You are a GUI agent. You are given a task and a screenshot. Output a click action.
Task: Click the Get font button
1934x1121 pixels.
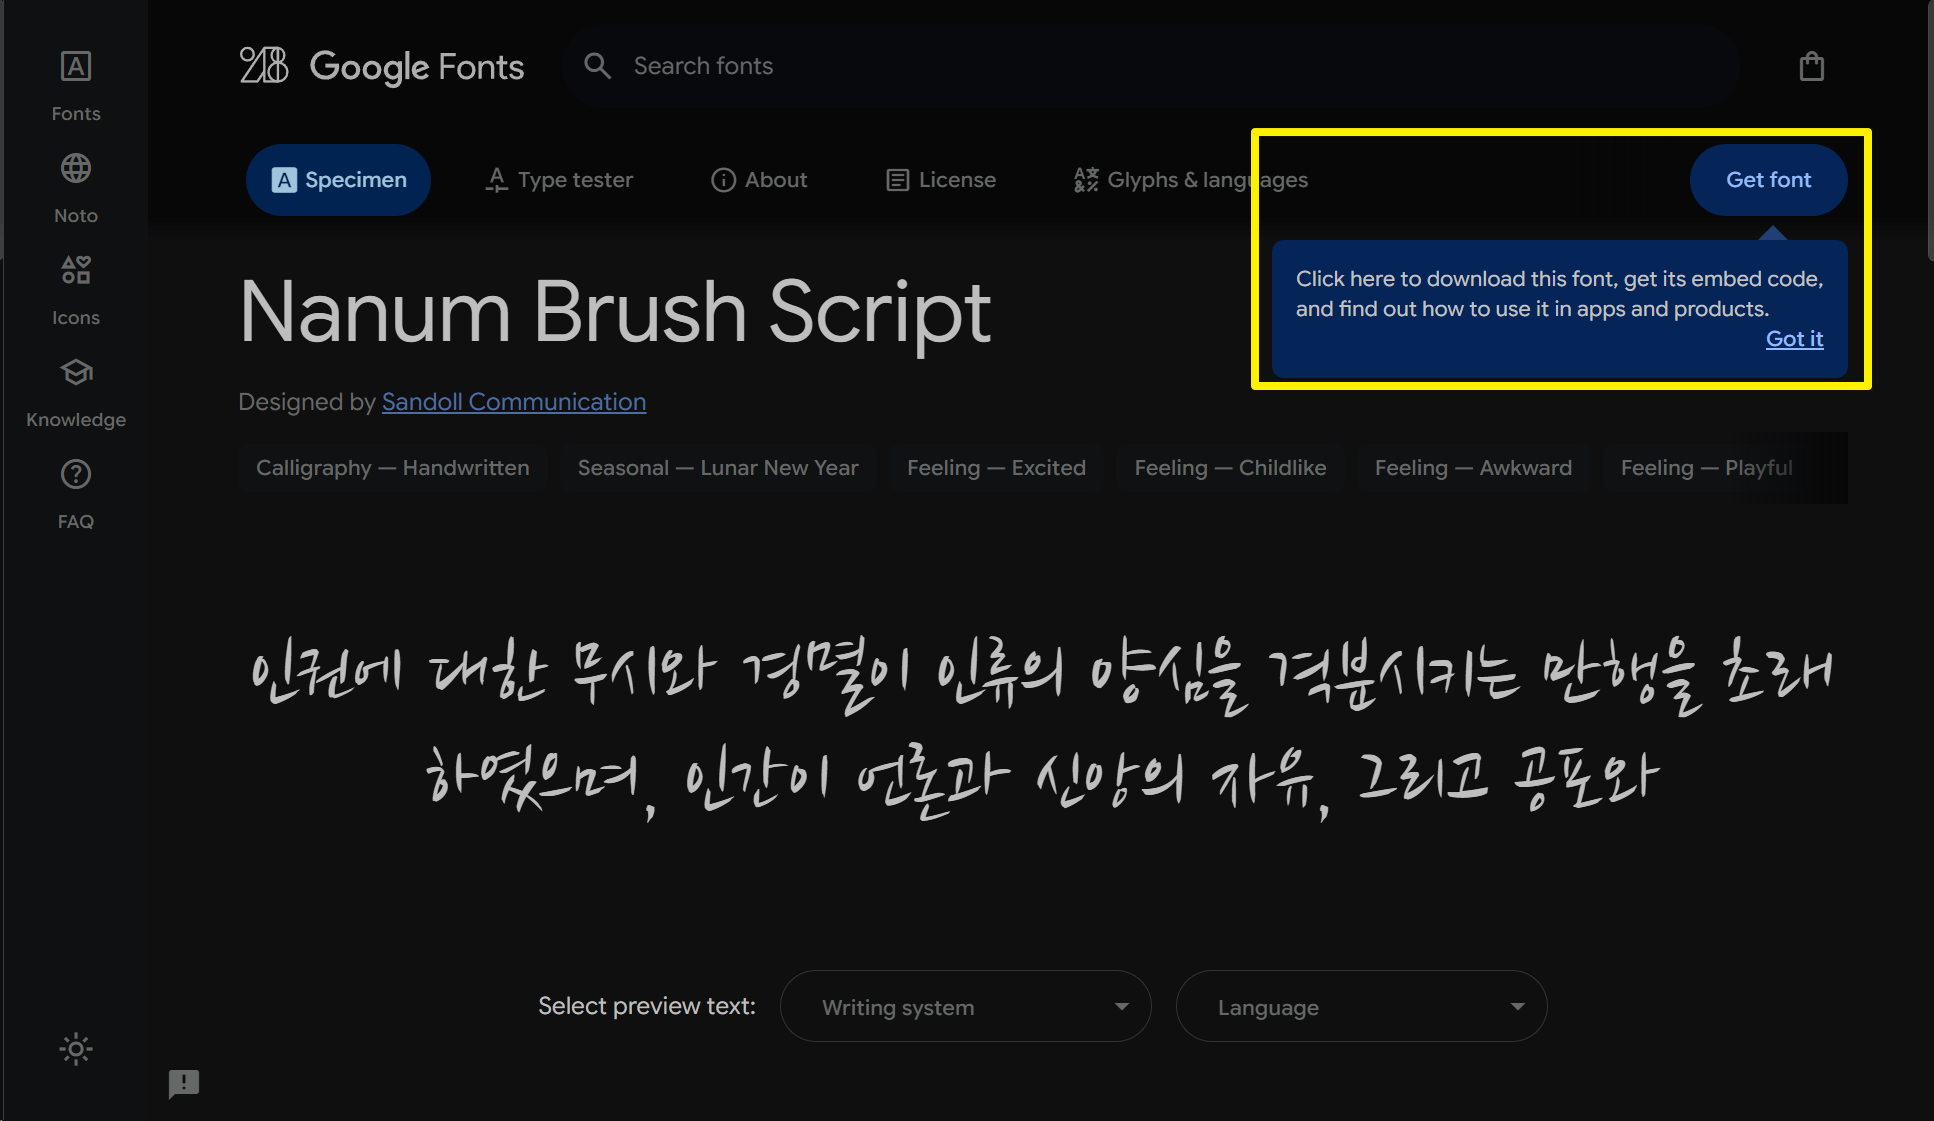point(1768,180)
